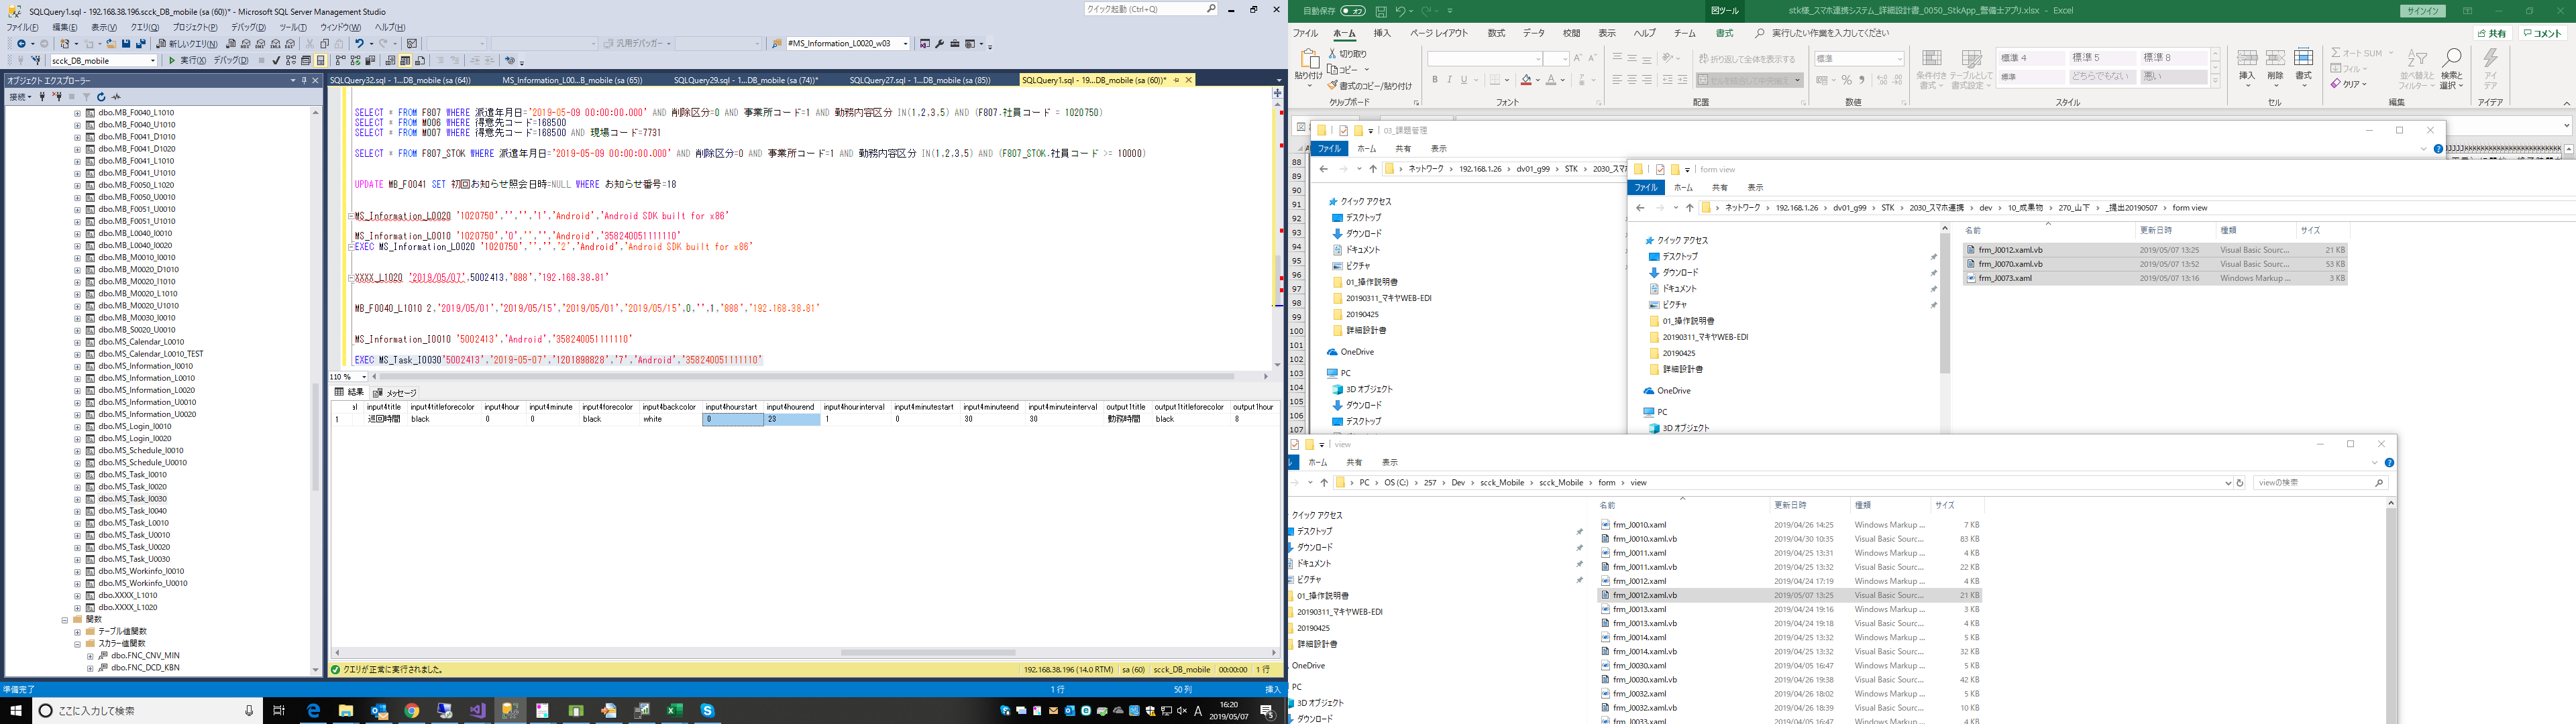The width and height of the screenshot is (2576, 724).
Task: Toggle Underline formatting in Excel ribbon
Action: [x=1464, y=80]
